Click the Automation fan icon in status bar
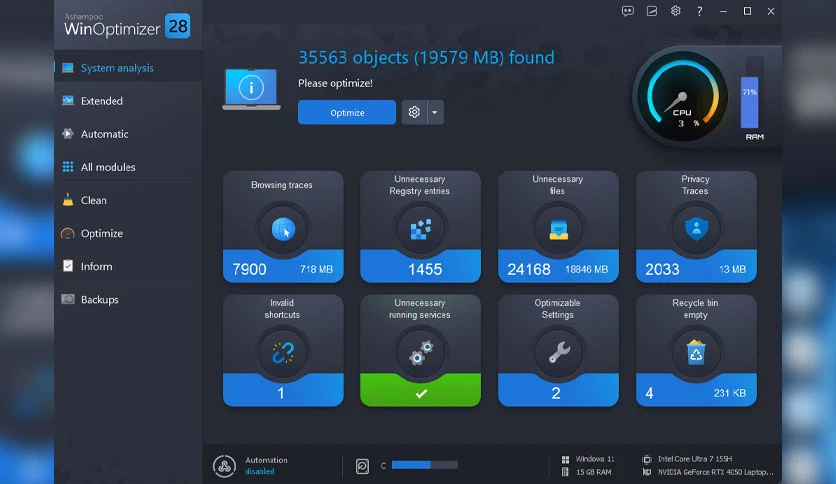Screen dimensions: 836x484 (224, 466)
